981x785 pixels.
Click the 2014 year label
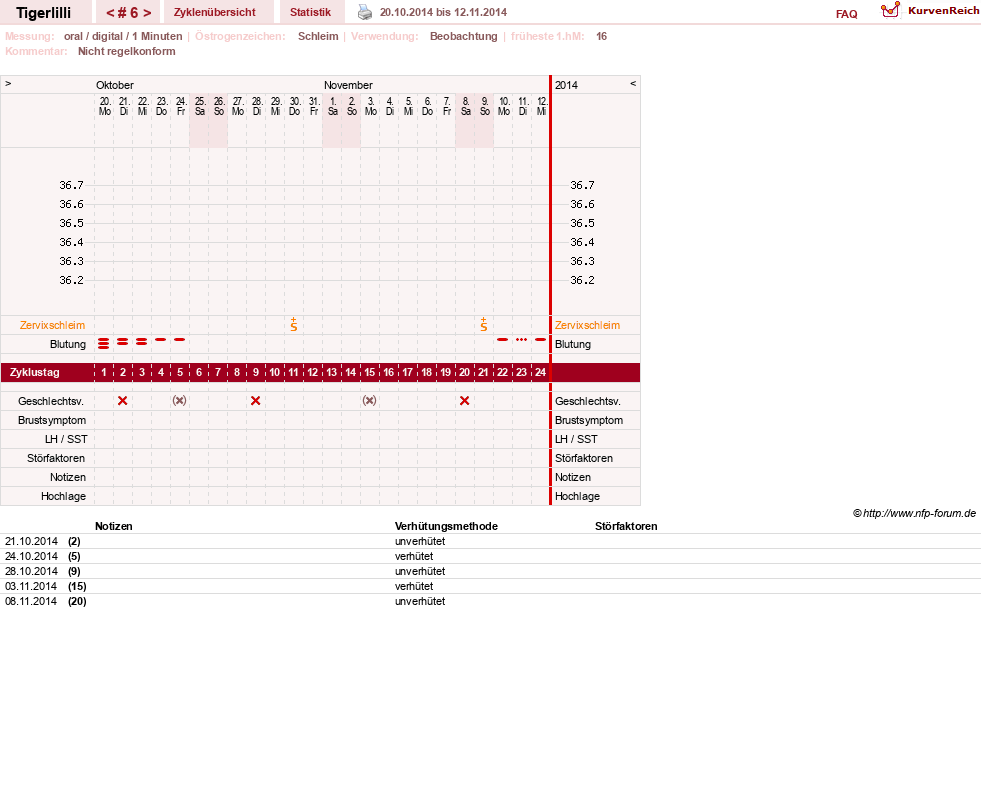coord(566,85)
